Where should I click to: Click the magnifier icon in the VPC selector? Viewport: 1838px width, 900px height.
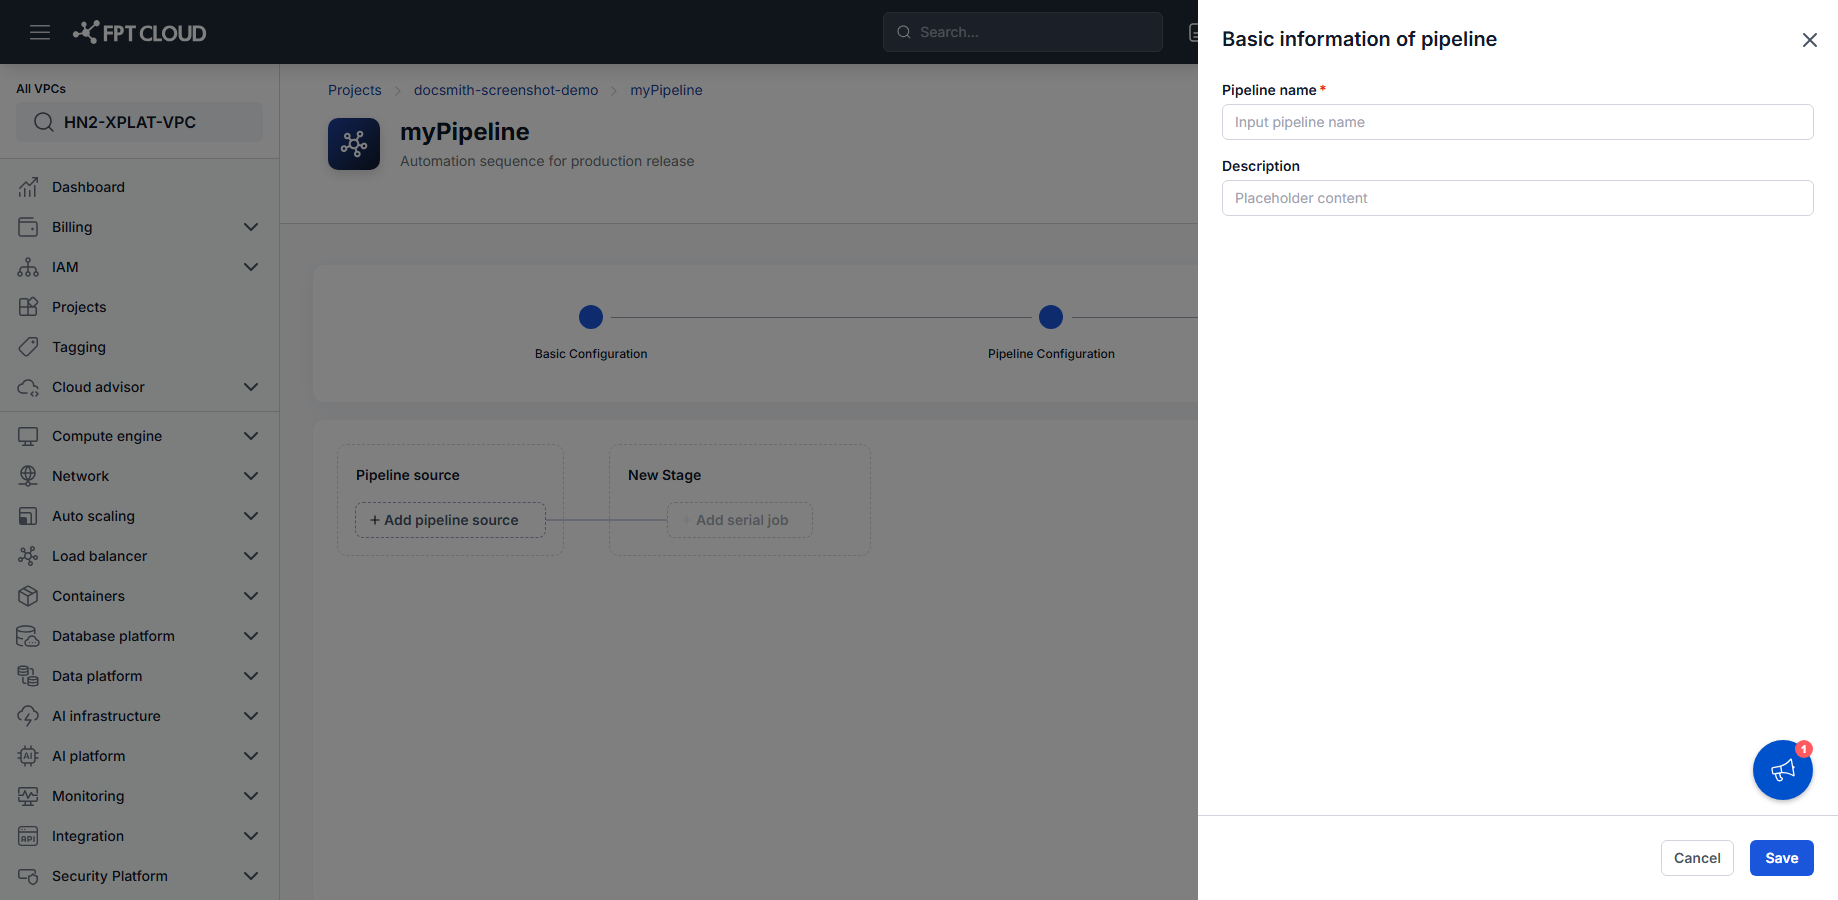44,122
